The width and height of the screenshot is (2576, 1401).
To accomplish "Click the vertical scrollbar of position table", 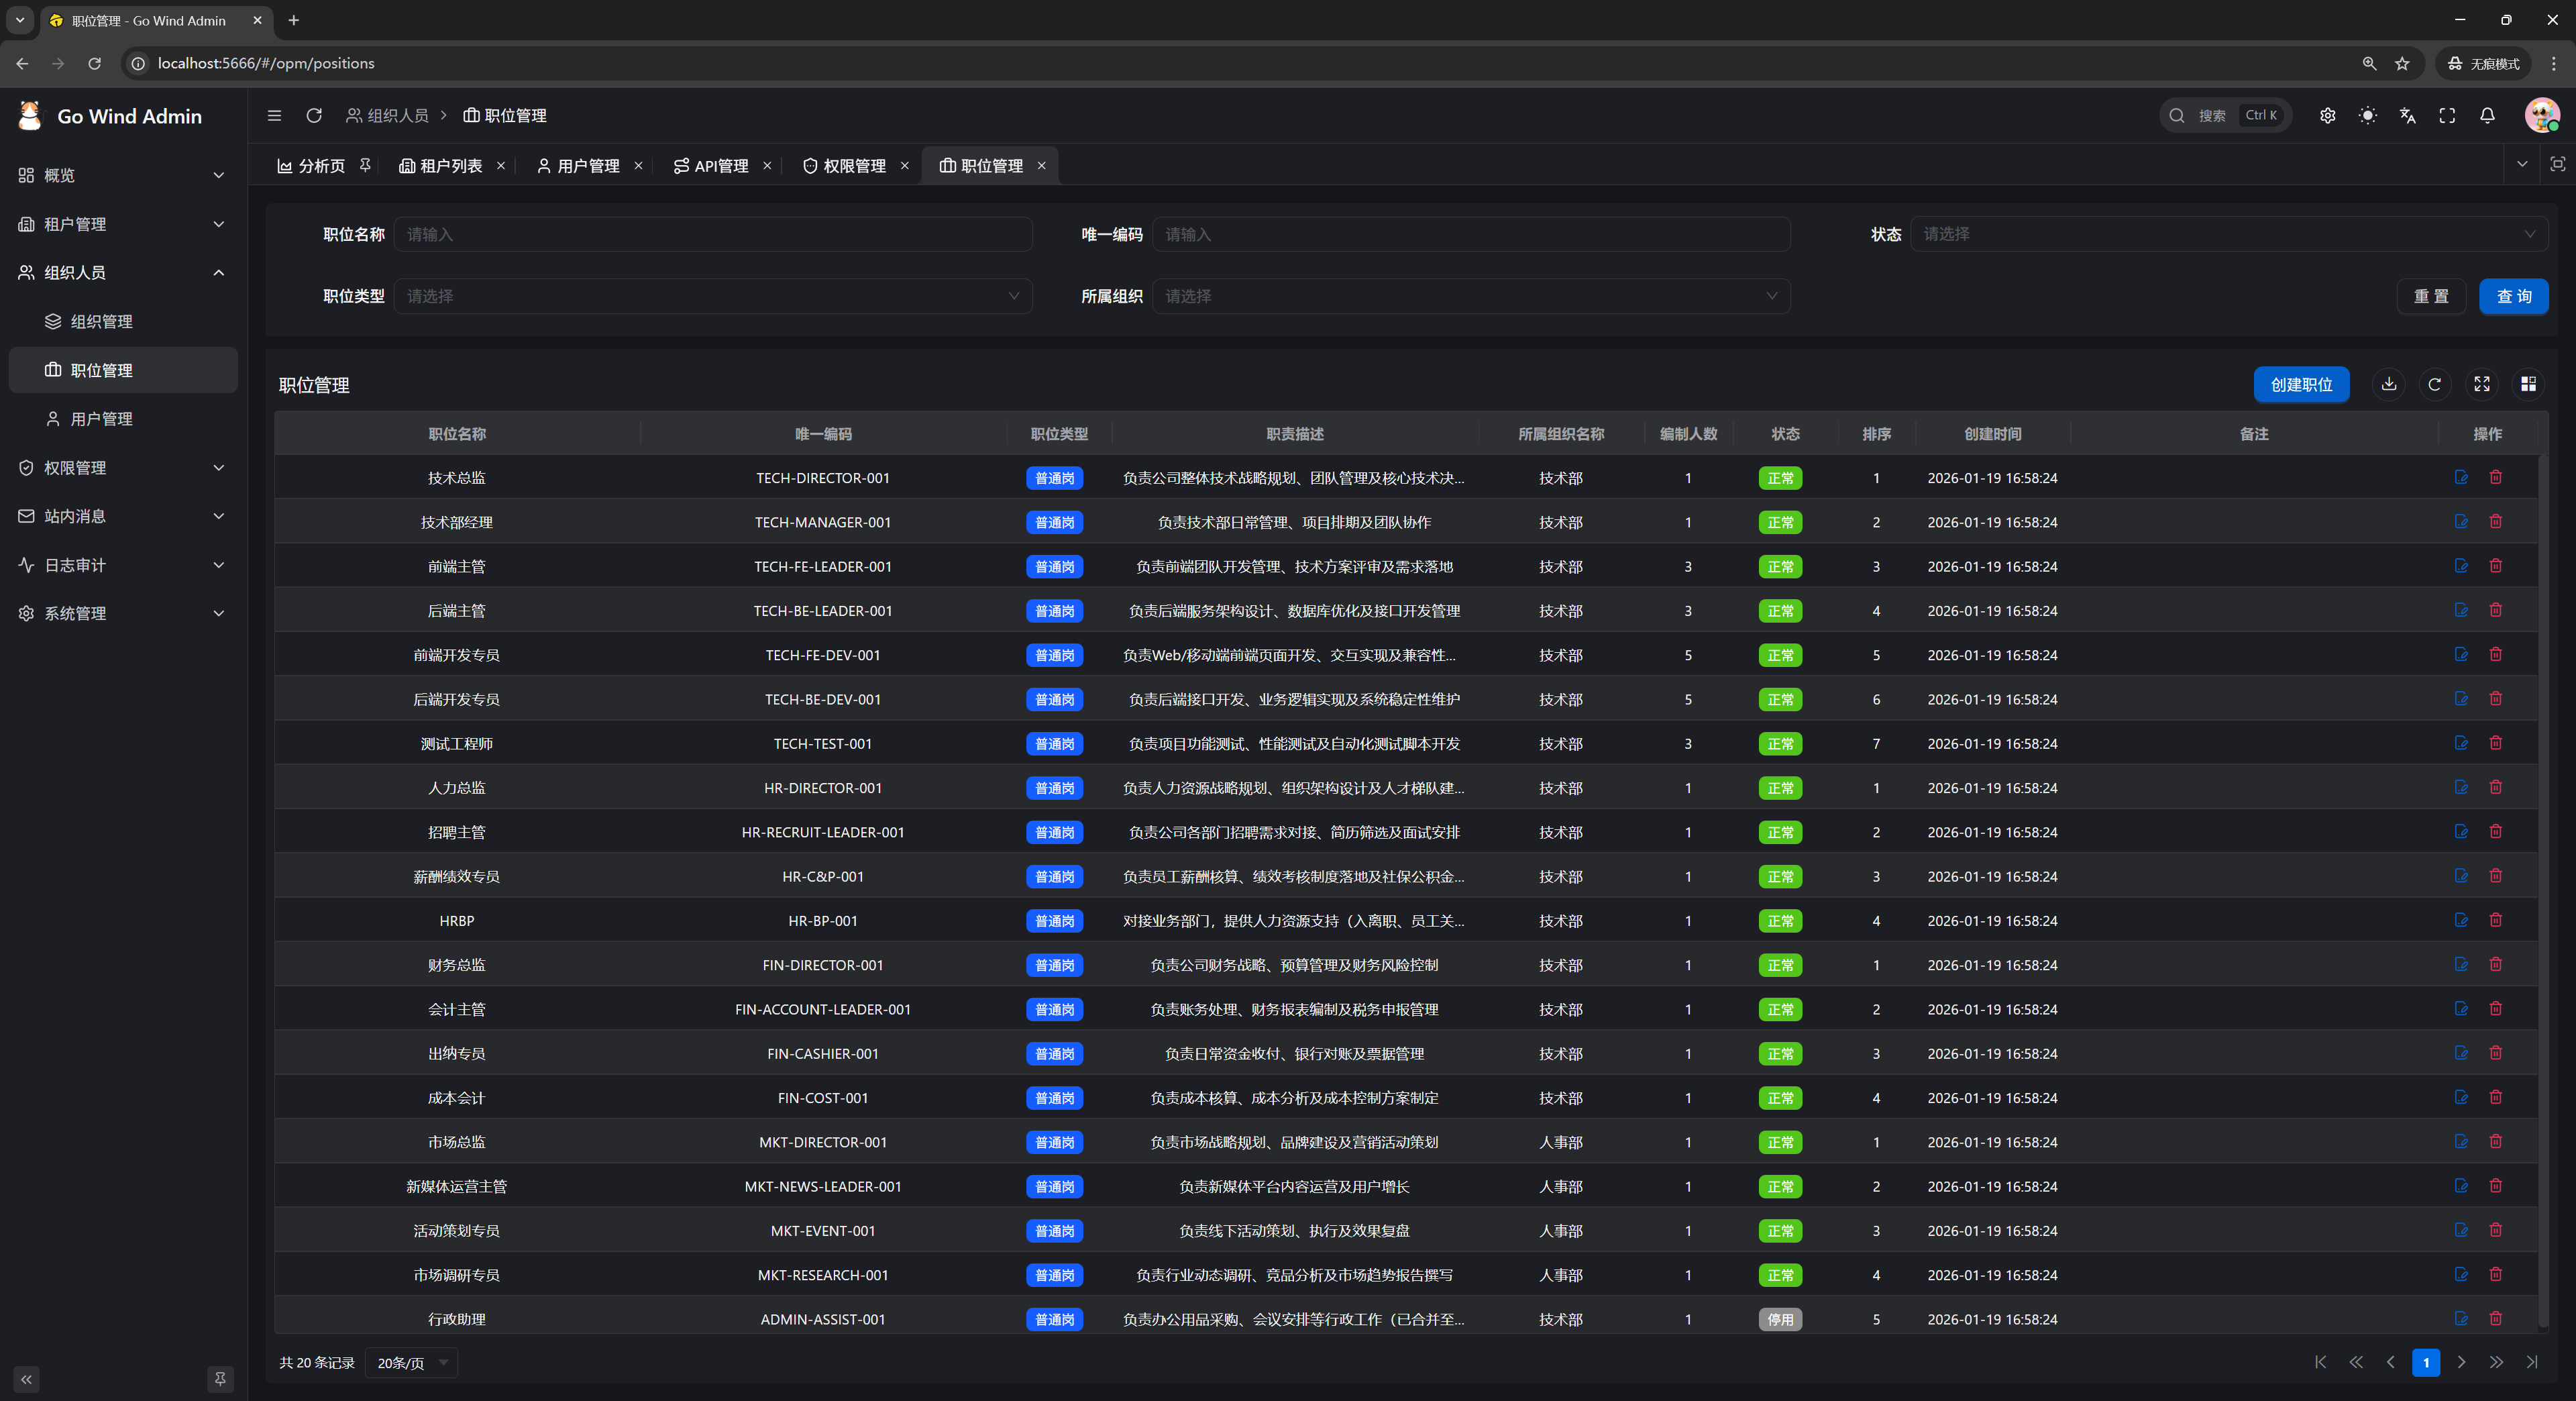I will click(2542, 890).
